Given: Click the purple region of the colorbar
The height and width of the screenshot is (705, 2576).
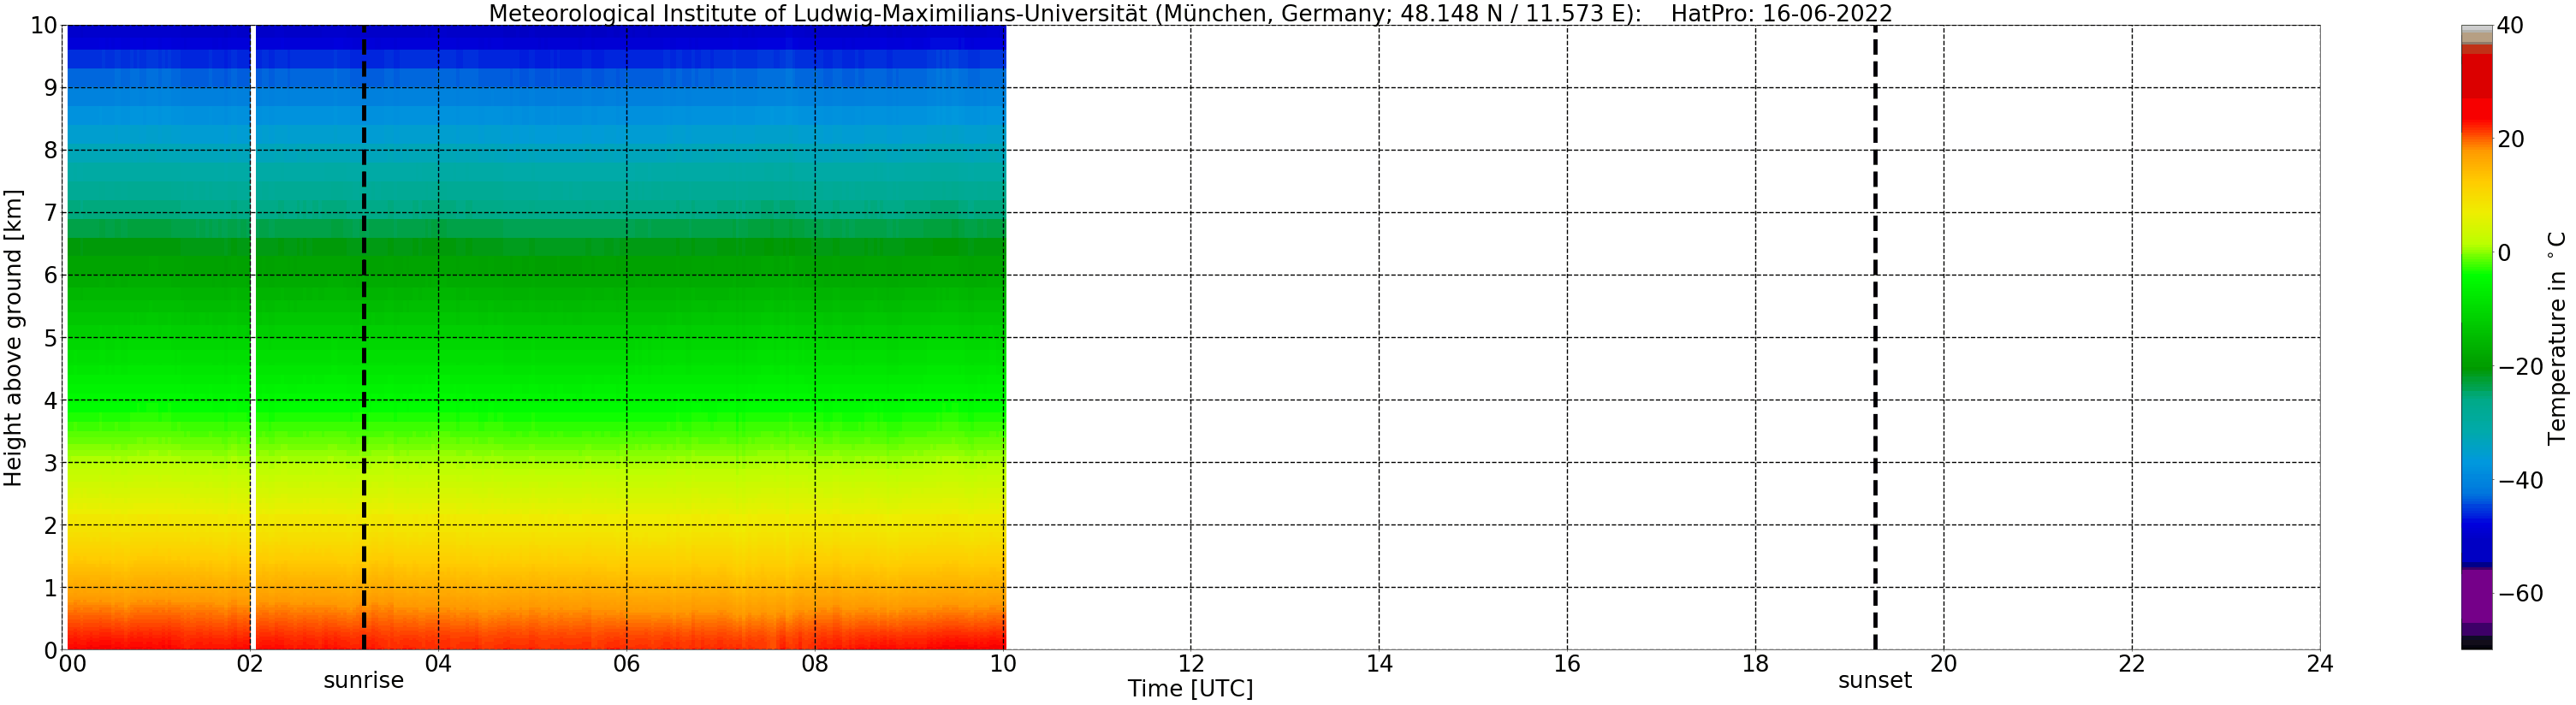Looking at the screenshot, I should 2476,597.
